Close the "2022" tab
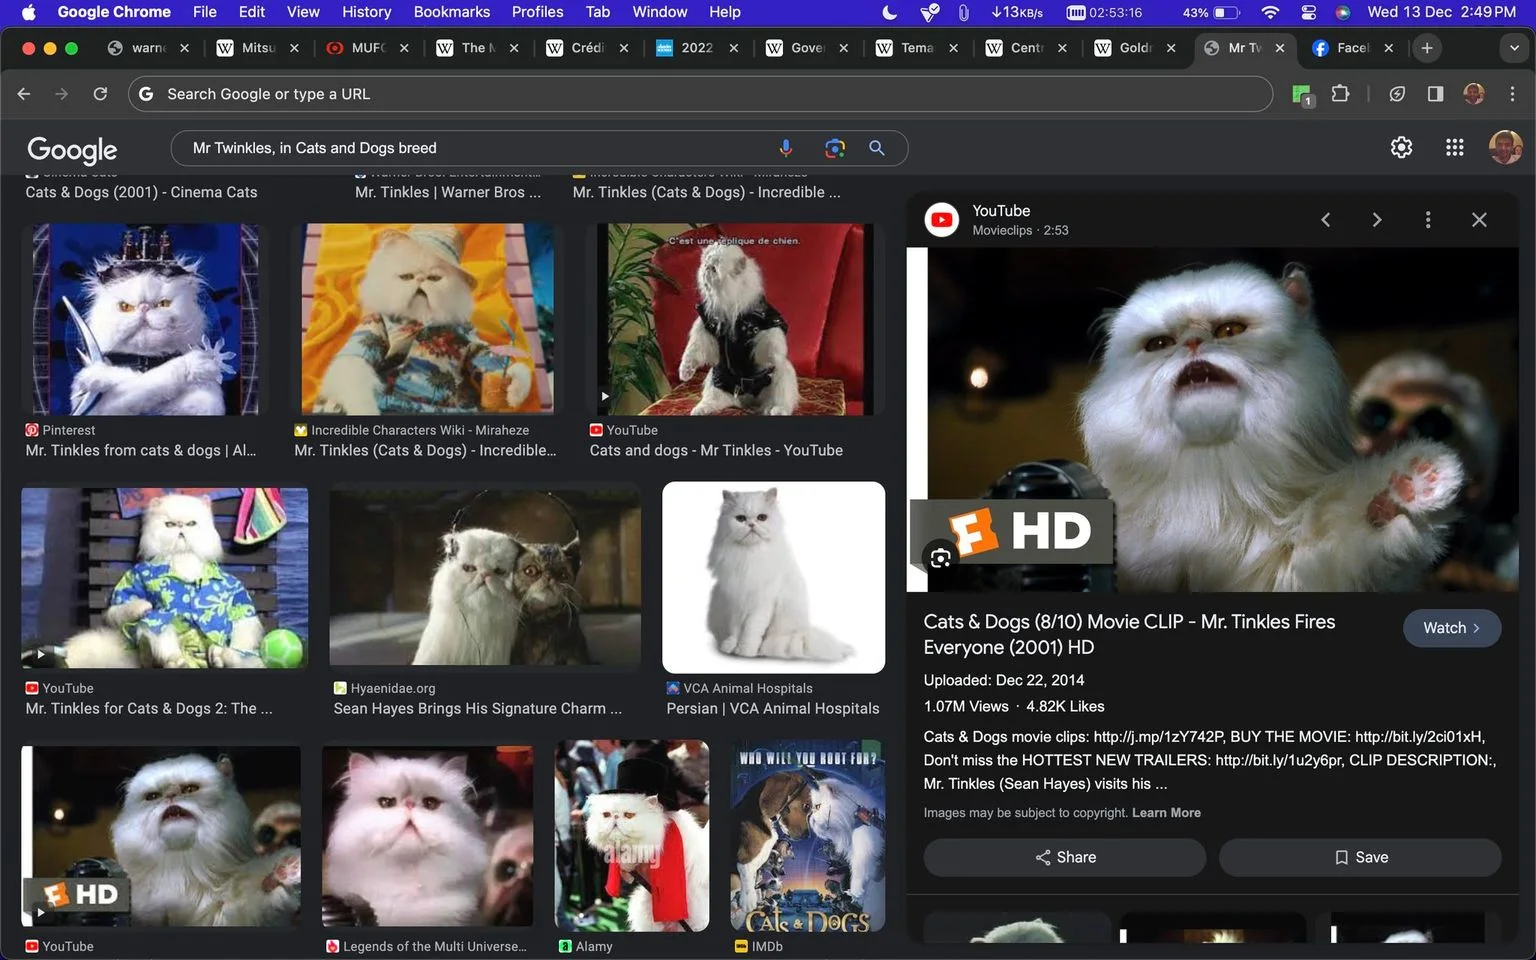Screen dimensions: 1536x960 click(734, 48)
